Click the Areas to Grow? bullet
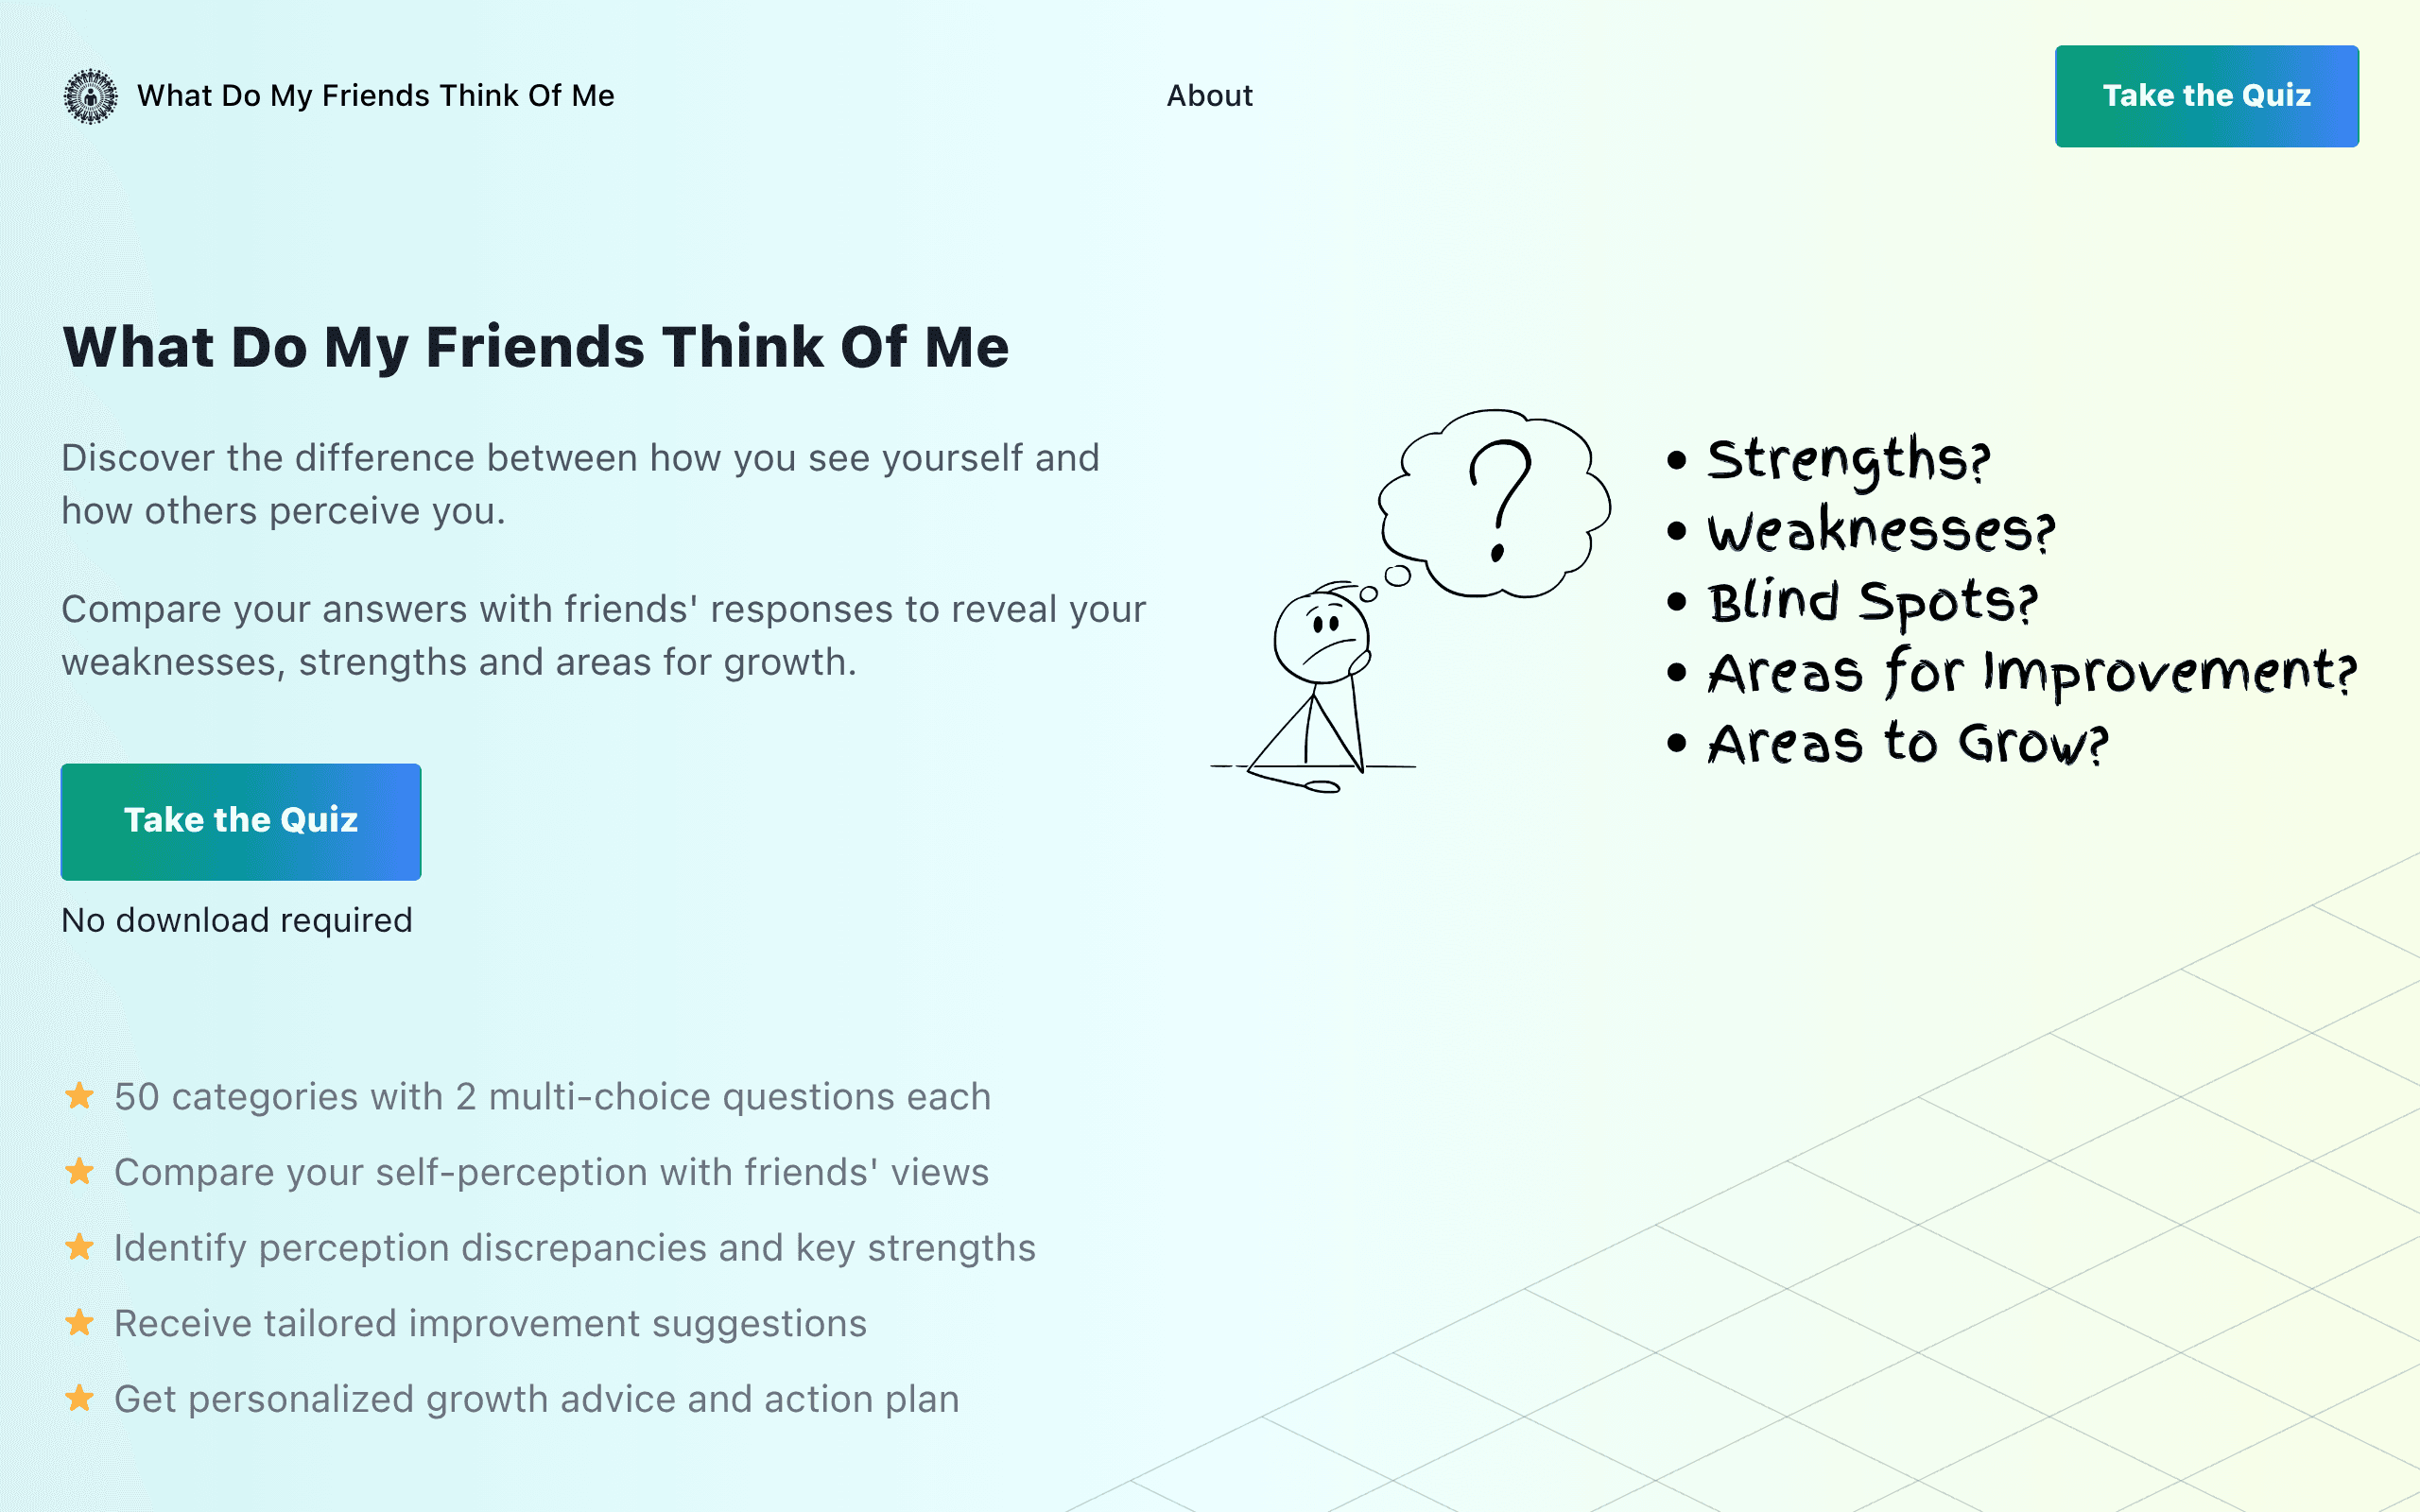2420x1512 pixels. (1888, 743)
